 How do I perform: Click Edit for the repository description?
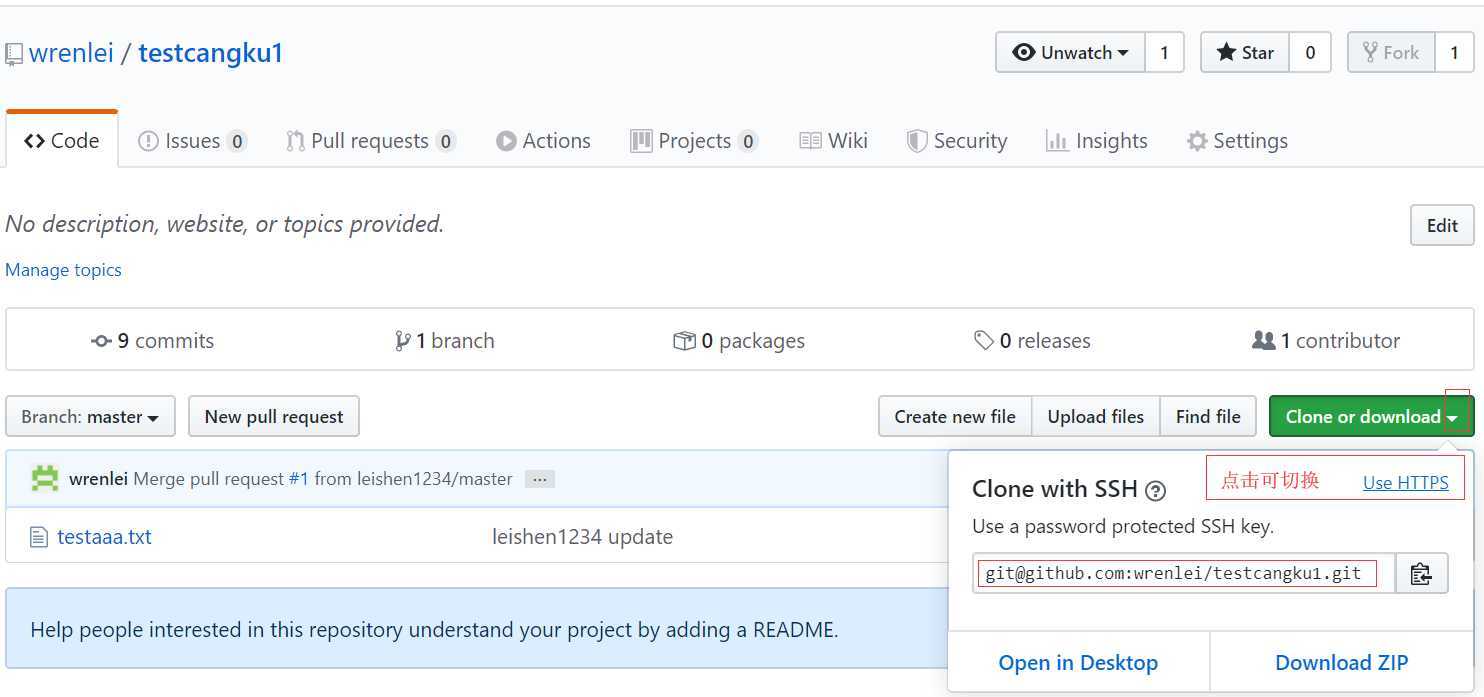pos(1442,225)
